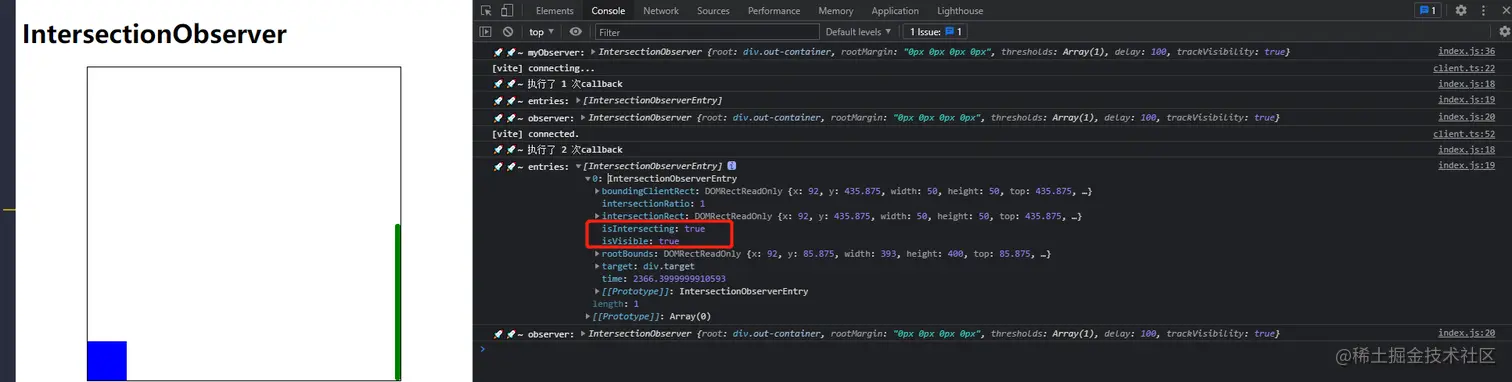Open the Application tab

coord(895,11)
